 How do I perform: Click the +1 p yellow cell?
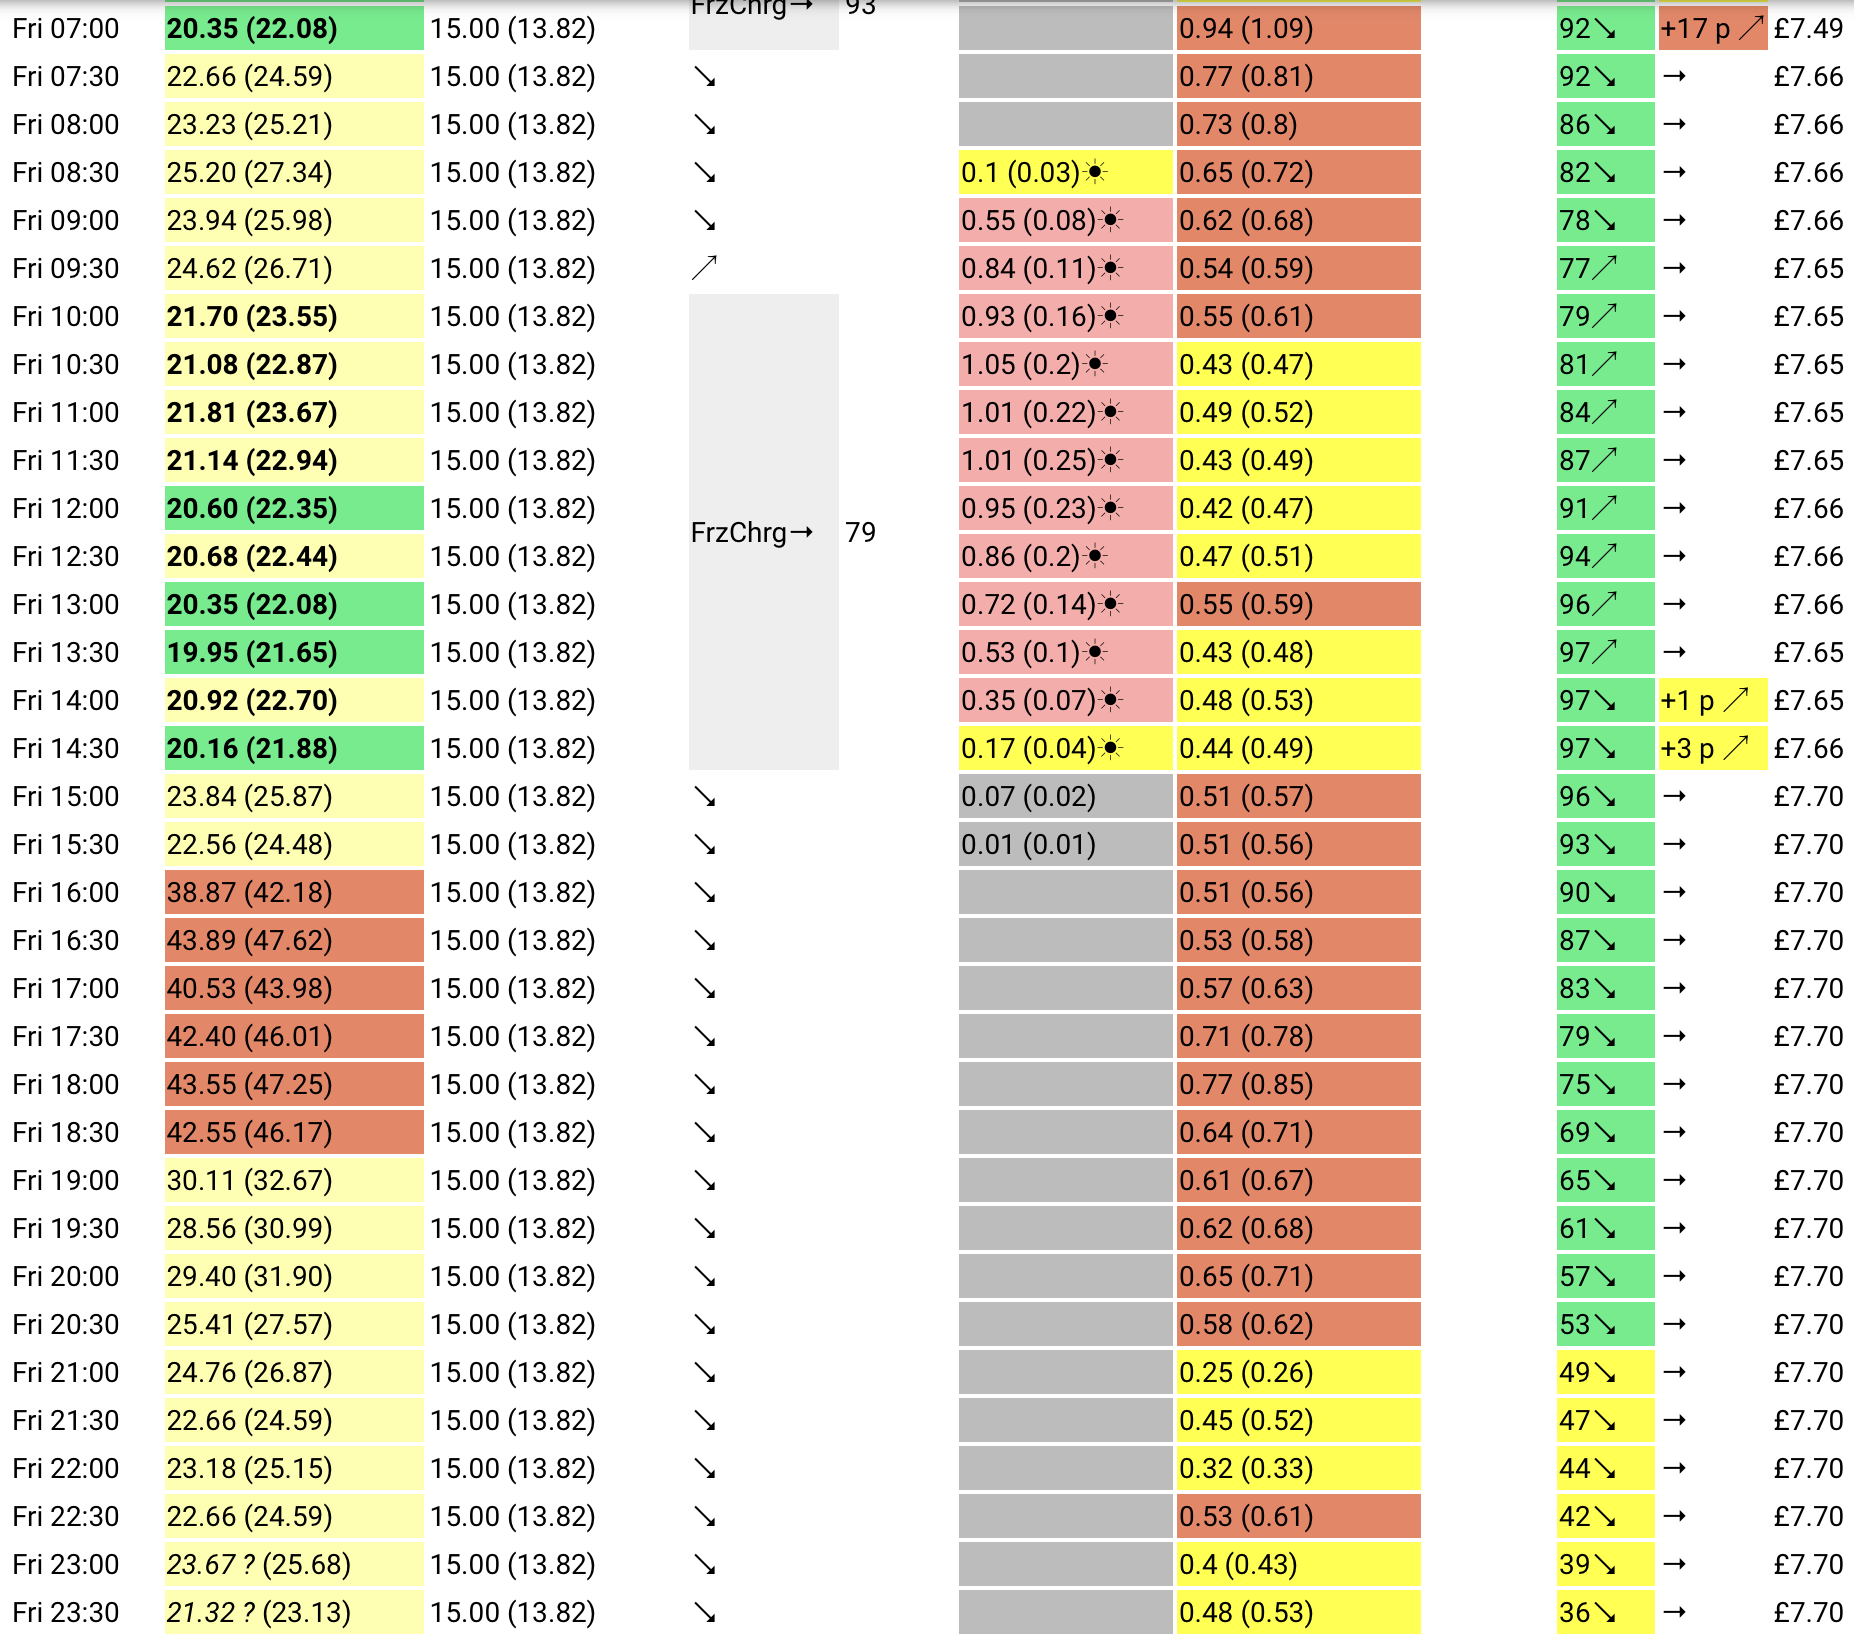1713,700
